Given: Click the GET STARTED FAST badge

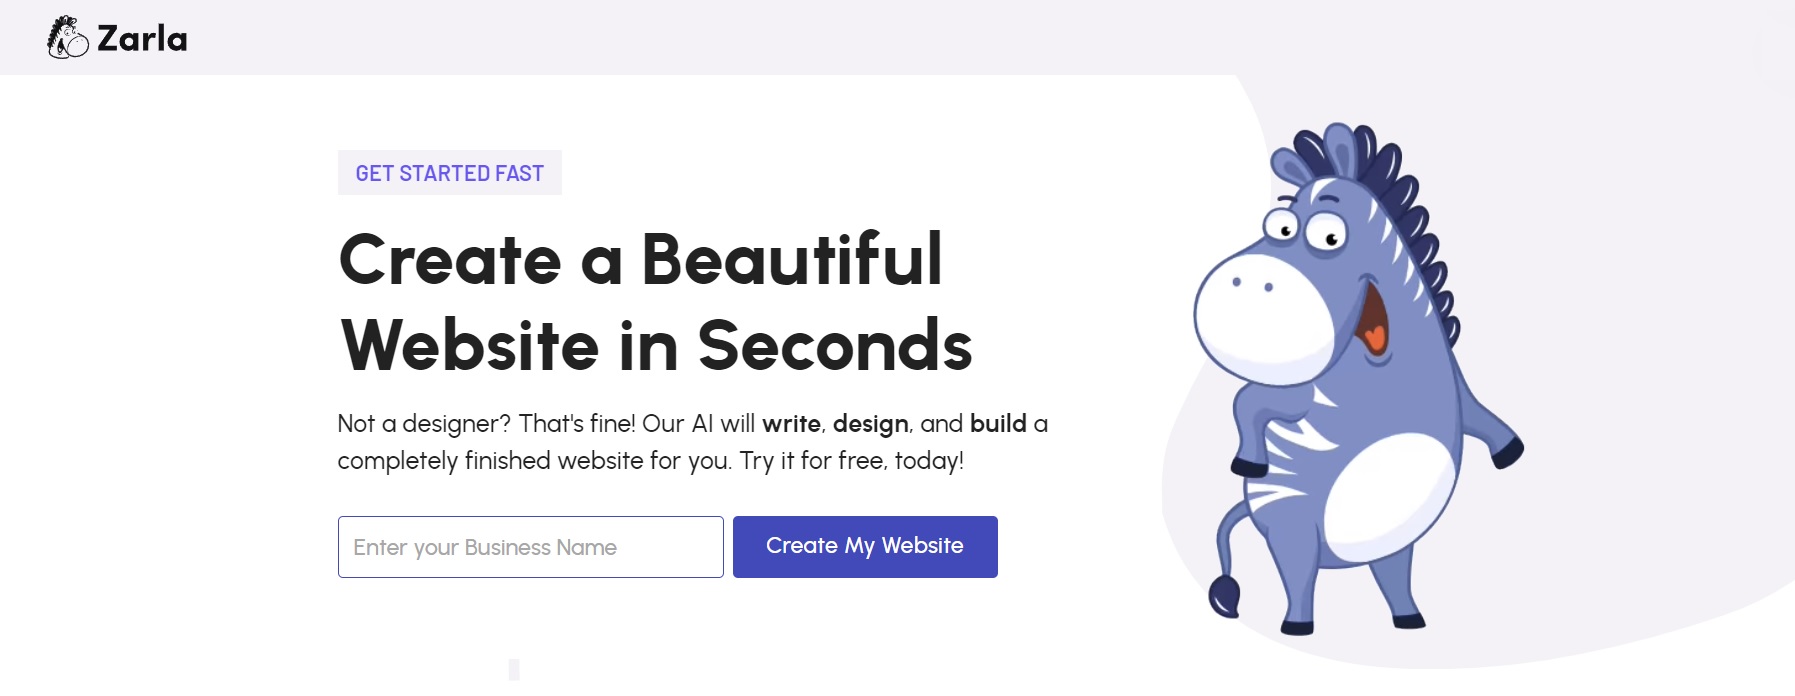Looking at the screenshot, I should (x=450, y=173).
